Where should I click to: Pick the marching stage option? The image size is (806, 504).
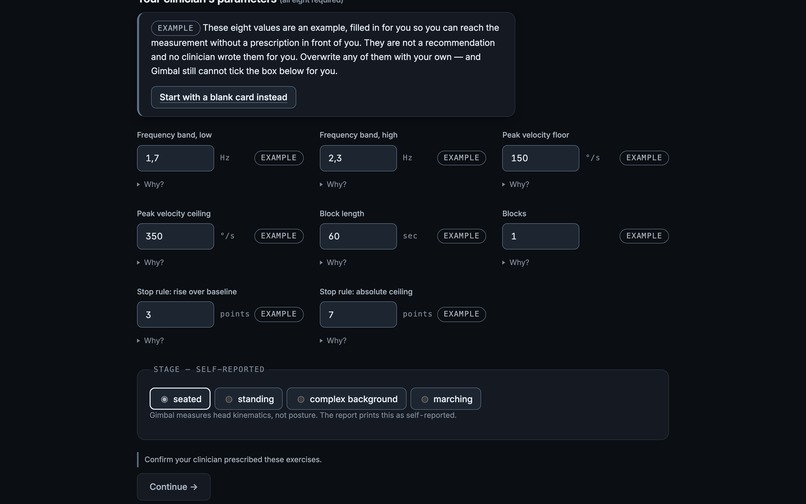pyautogui.click(x=446, y=399)
